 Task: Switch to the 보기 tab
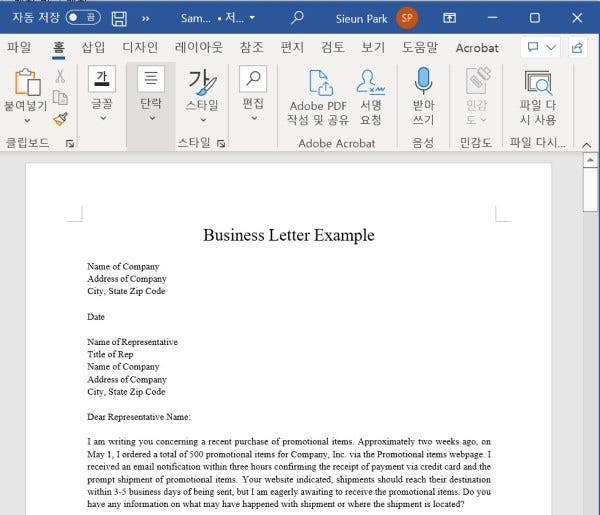pos(373,47)
